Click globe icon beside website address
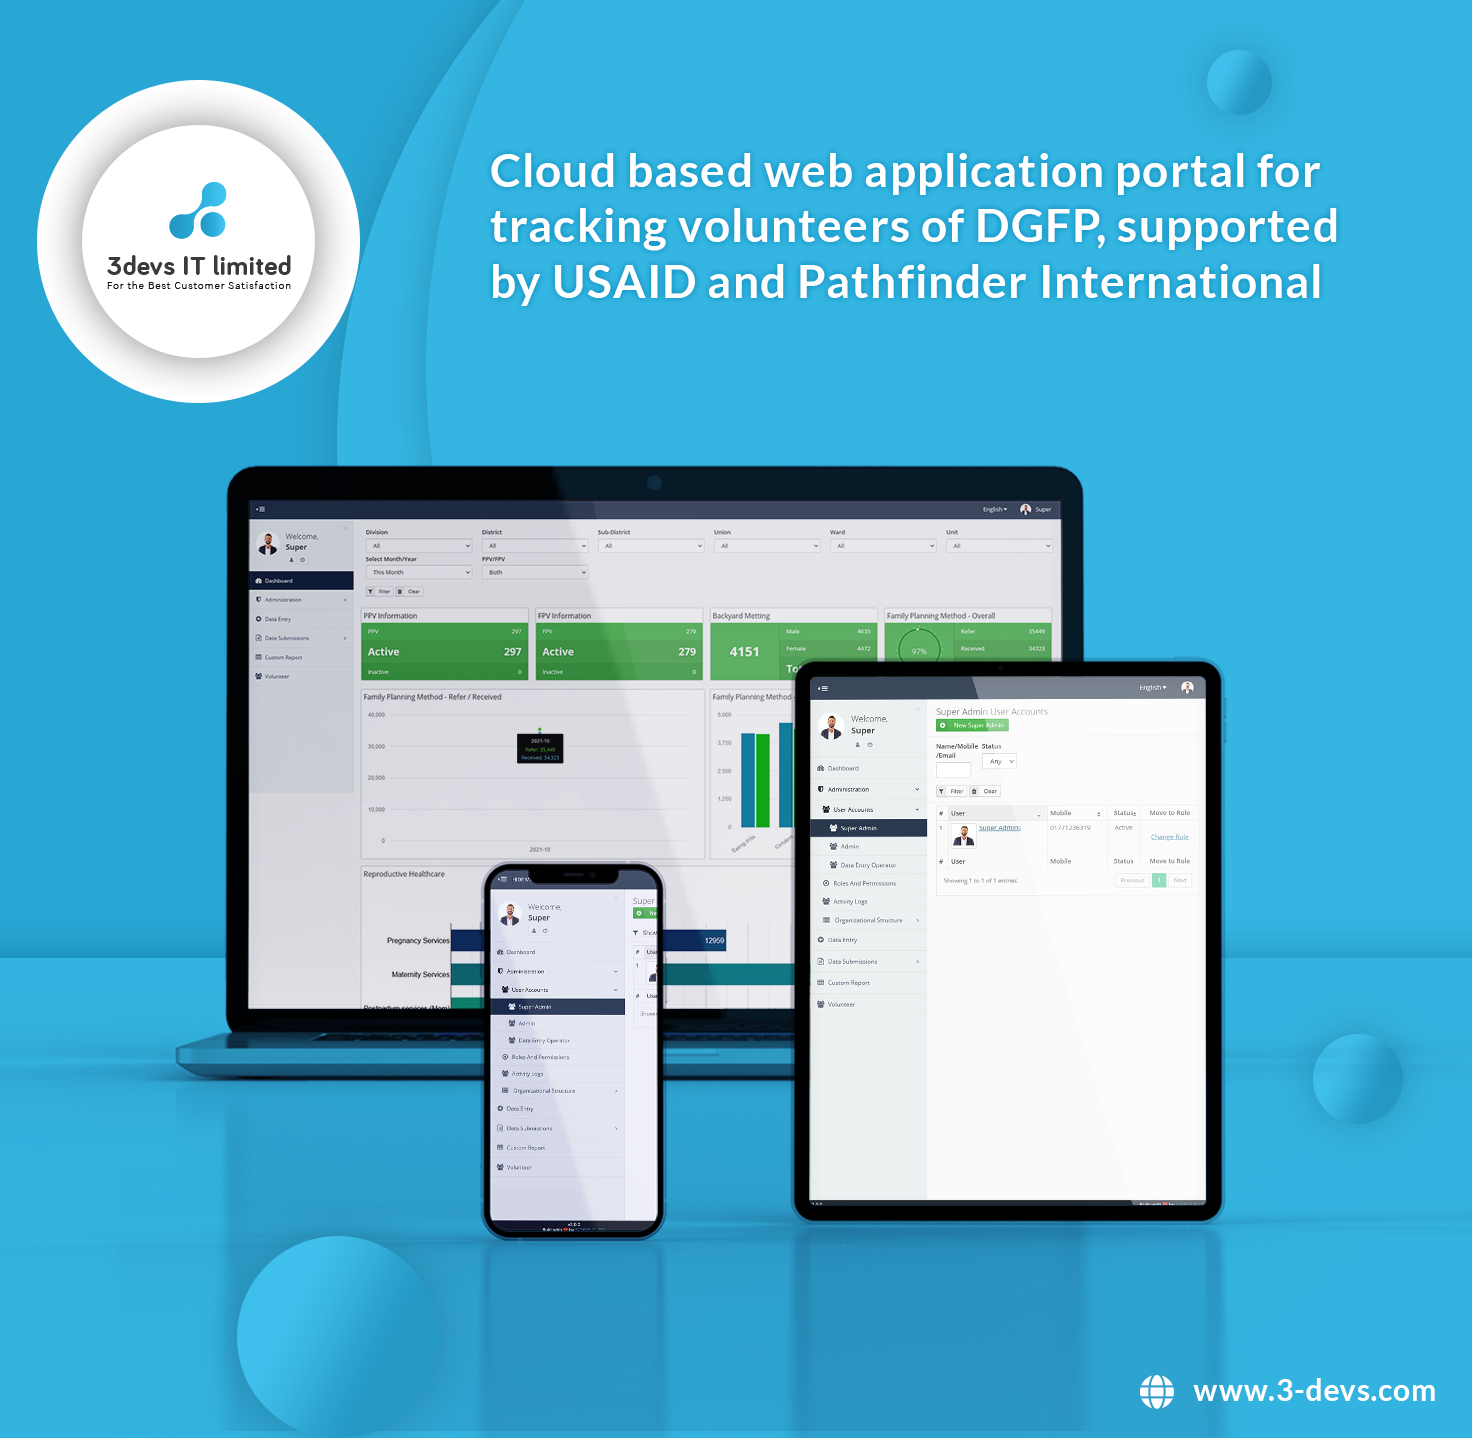Screen dimensions: 1472x1438 pyautogui.click(x=1157, y=1391)
